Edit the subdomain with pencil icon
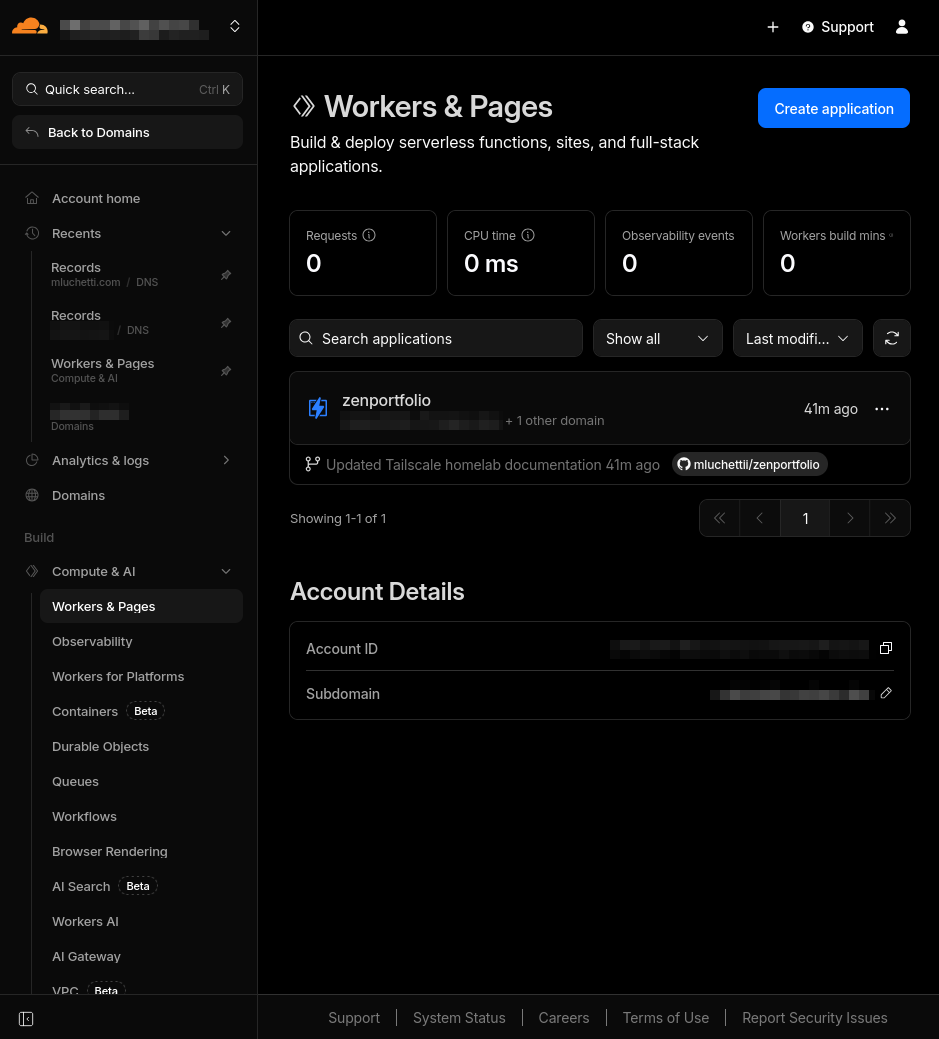This screenshot has width=939, height=1039. 885,694
